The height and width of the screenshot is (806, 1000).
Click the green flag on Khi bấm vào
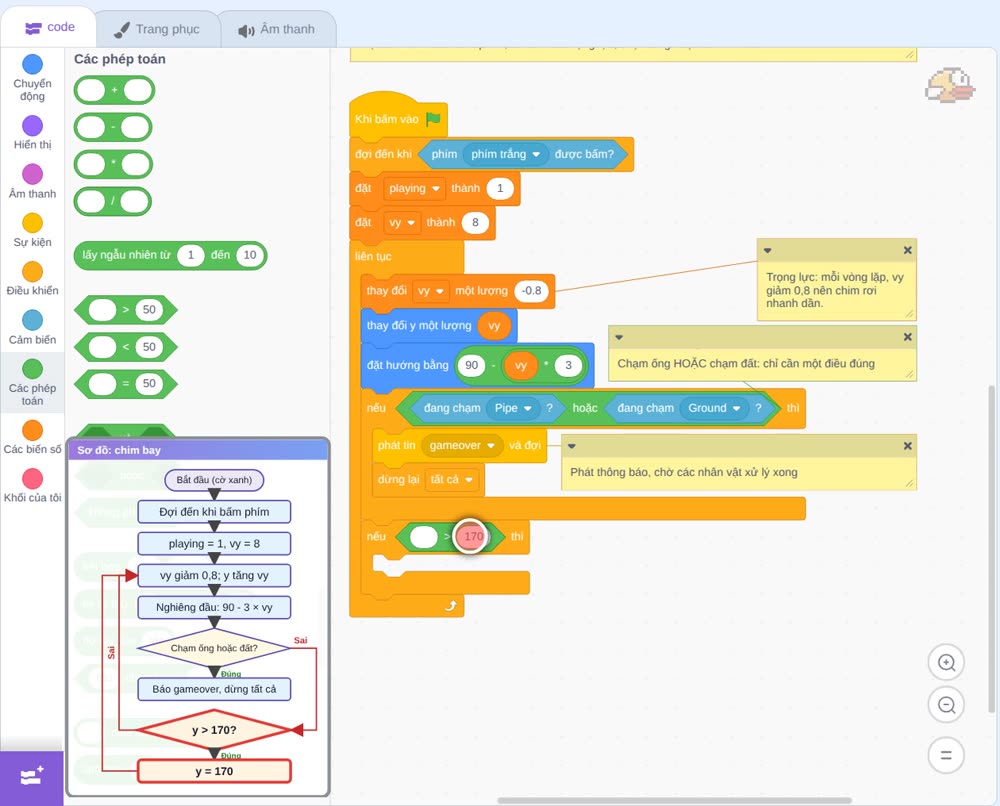point(434,119)
